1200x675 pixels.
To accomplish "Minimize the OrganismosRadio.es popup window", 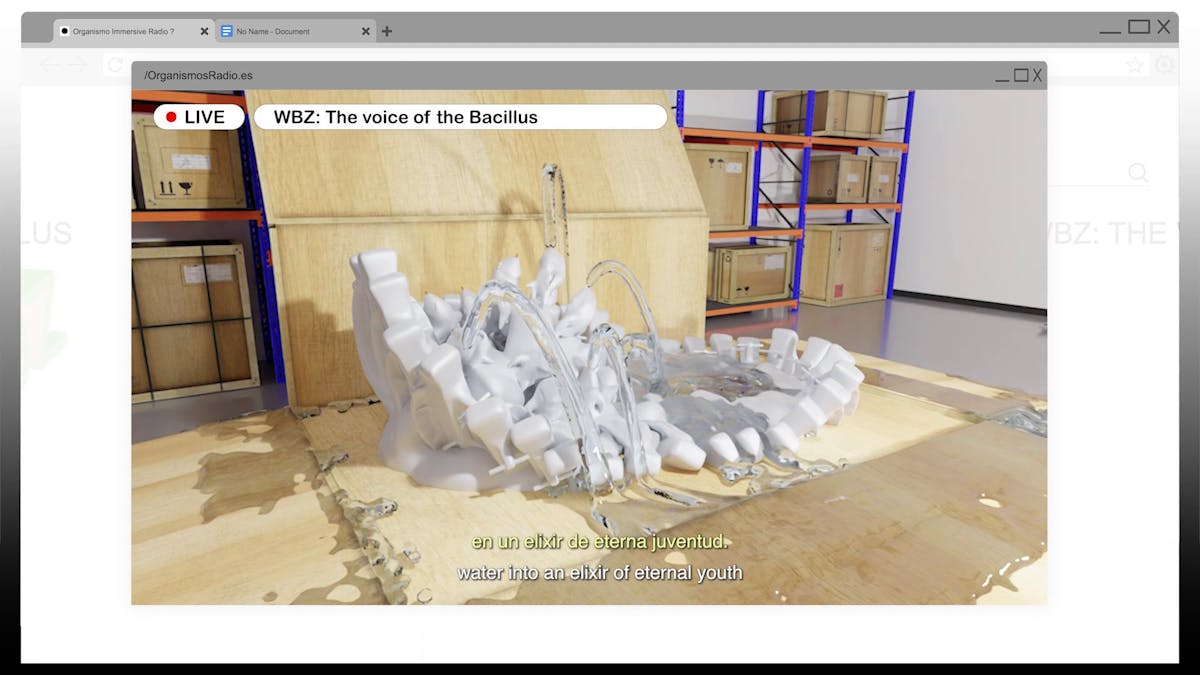I will click(1002, 76).
